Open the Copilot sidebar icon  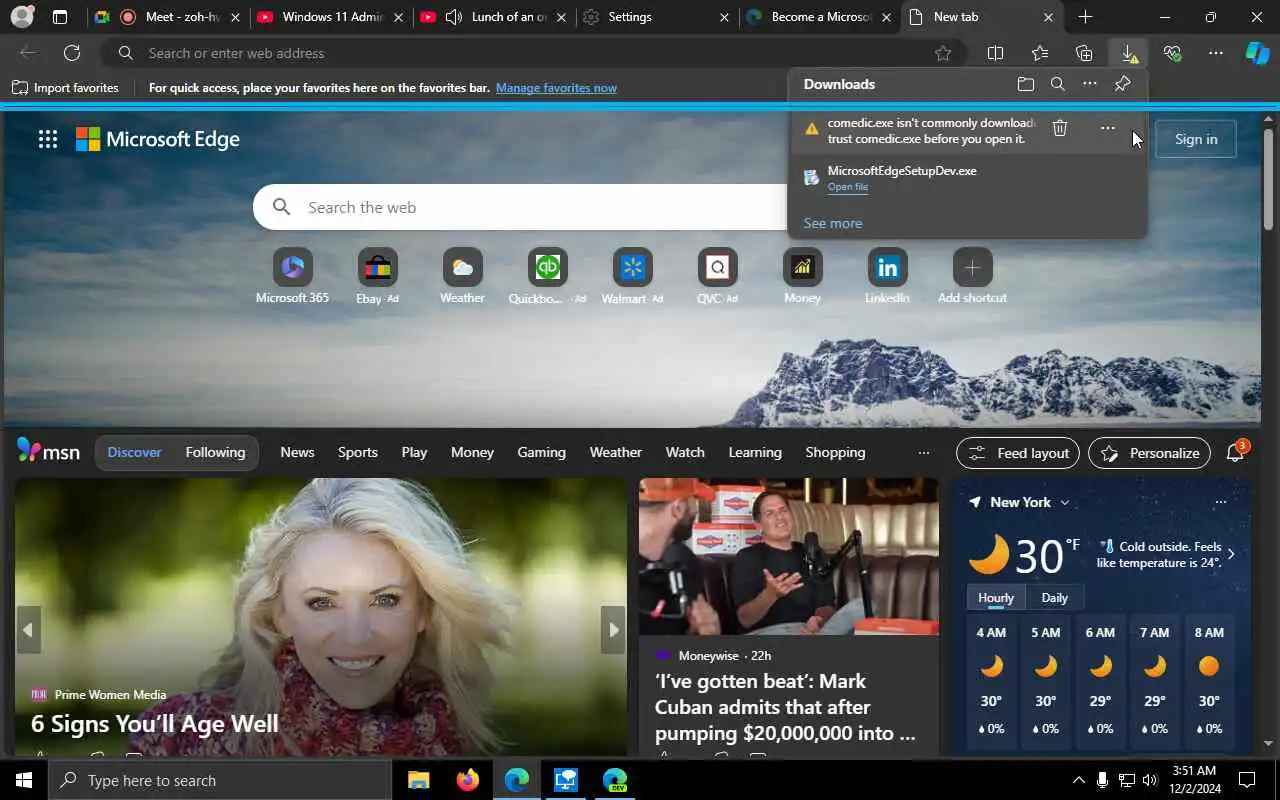(x=1257, y=53)
